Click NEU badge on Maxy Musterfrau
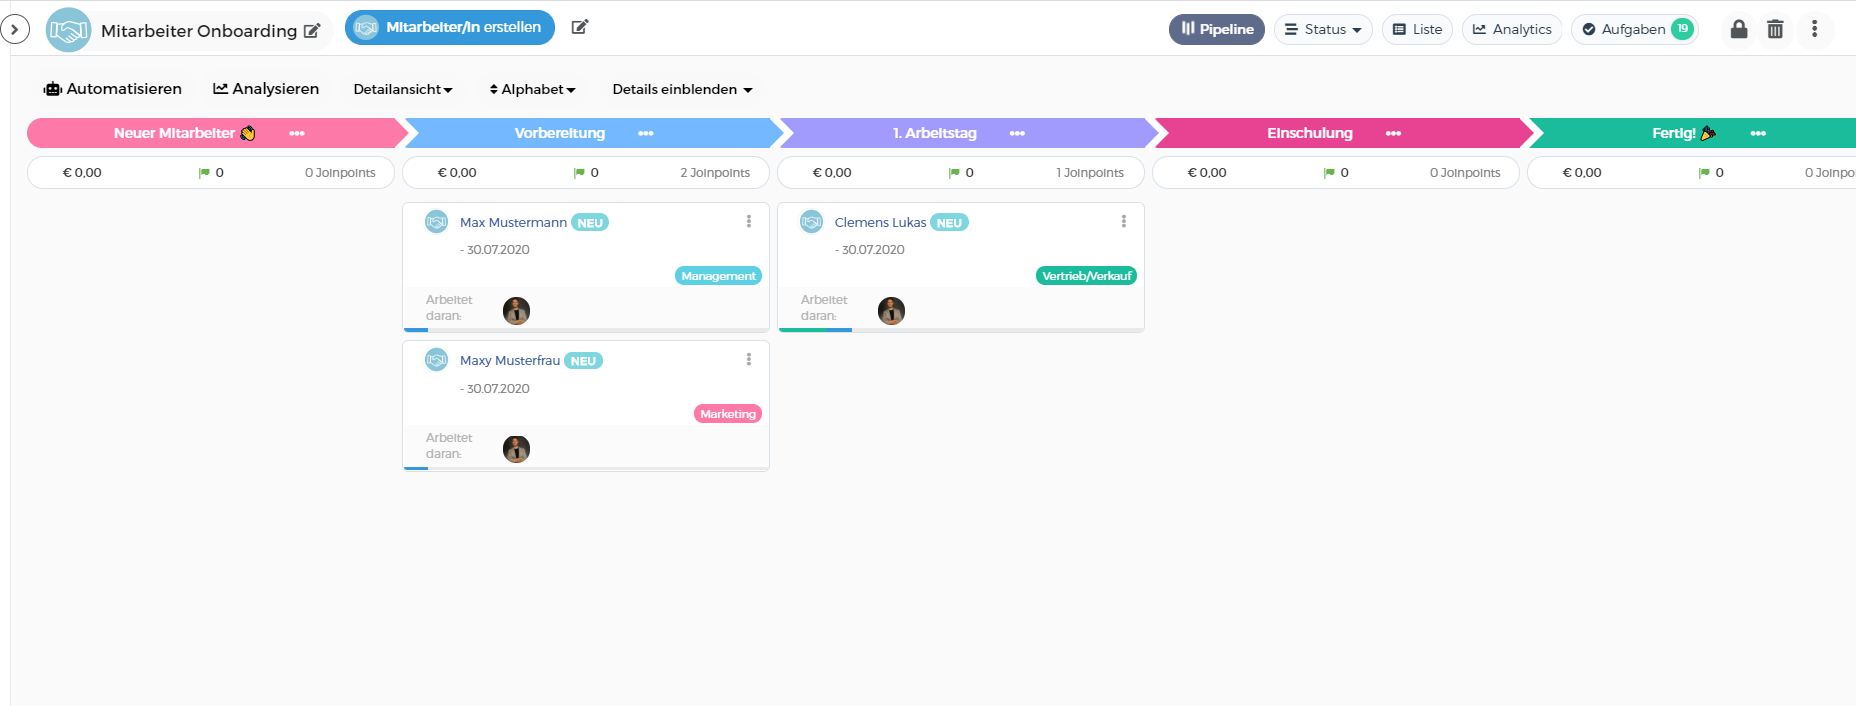Screen dimensions: 1856x706 point(583,361)
